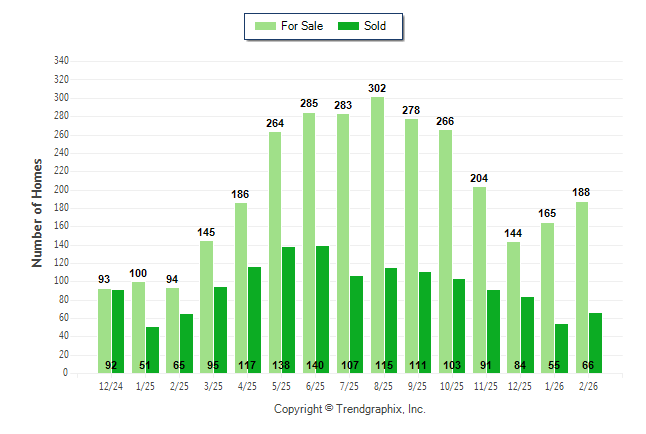Click the 4/25 x-axis date label
Viewport: 646px width, 434px height.
[247, 385]
